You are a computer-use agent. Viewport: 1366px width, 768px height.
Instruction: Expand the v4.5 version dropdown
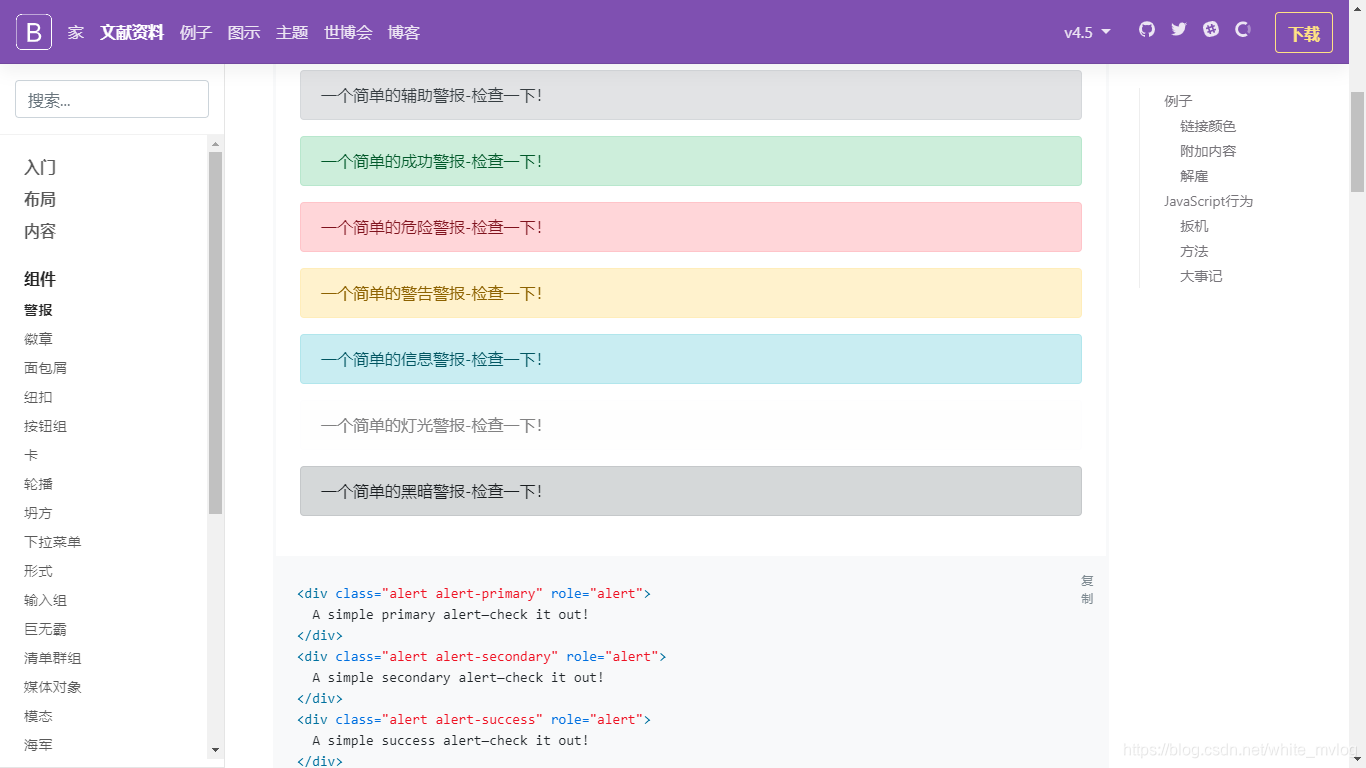(x=1087, y=32)
